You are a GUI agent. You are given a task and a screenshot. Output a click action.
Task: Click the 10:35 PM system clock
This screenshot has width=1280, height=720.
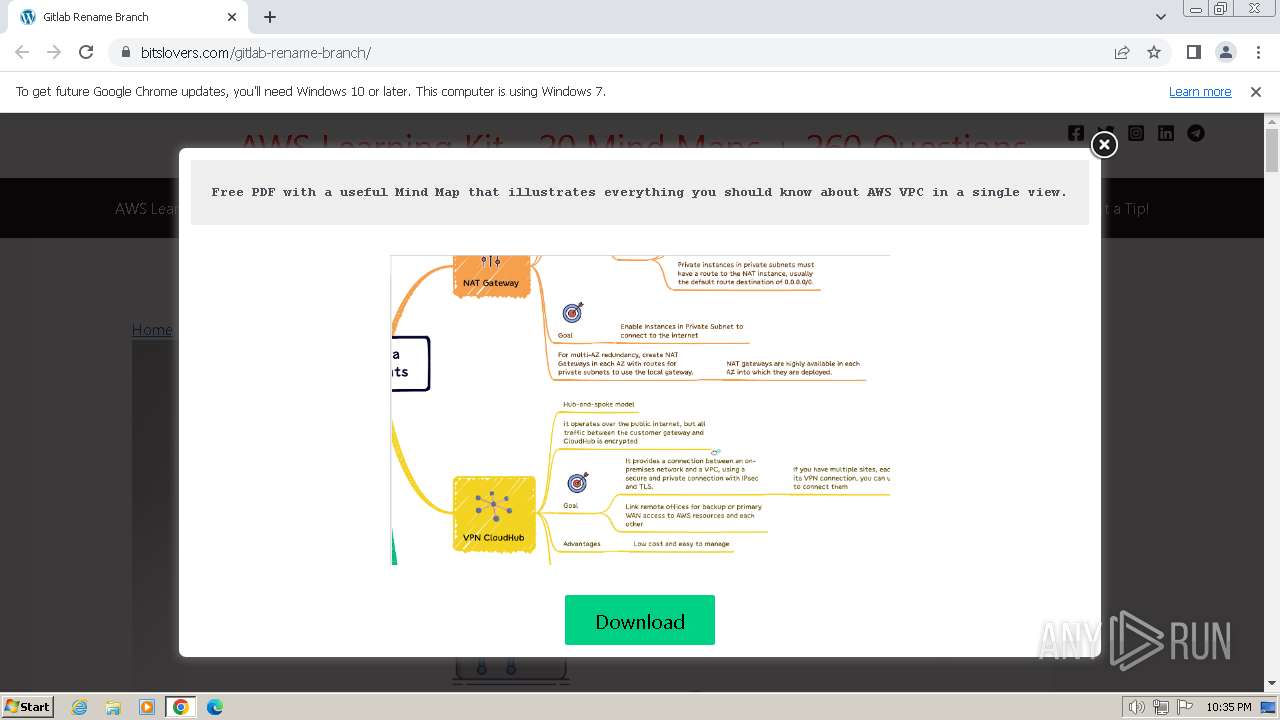tap(1229, 707)
